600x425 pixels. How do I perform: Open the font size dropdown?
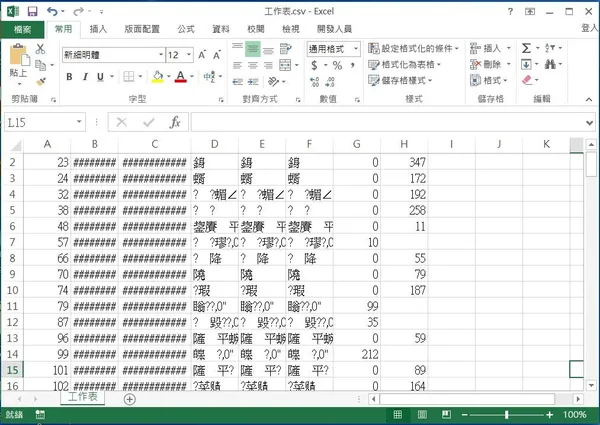[188, 55]
